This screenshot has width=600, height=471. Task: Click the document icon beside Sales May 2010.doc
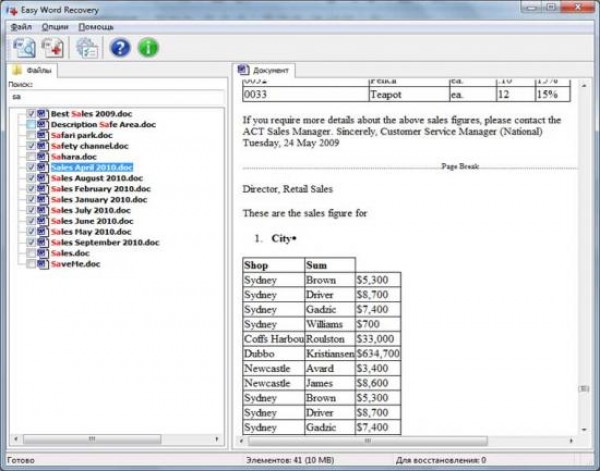[42, 232]
